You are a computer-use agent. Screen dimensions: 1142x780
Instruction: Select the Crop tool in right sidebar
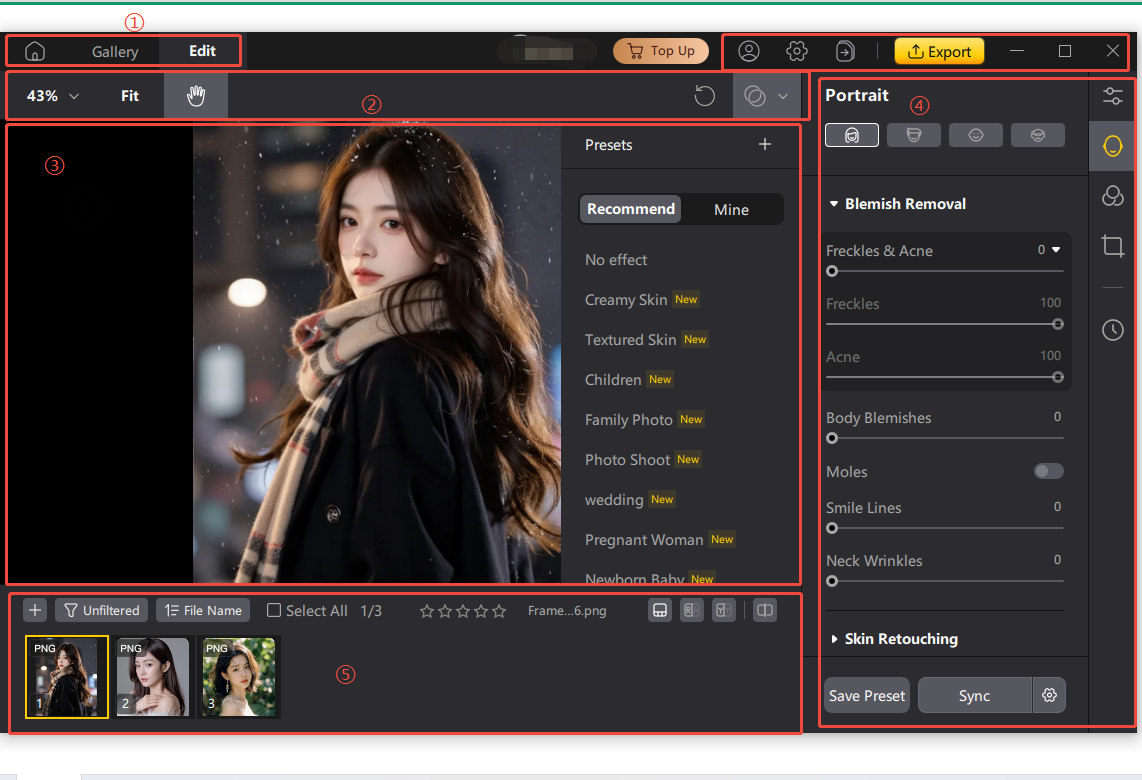pos(1112,246)
